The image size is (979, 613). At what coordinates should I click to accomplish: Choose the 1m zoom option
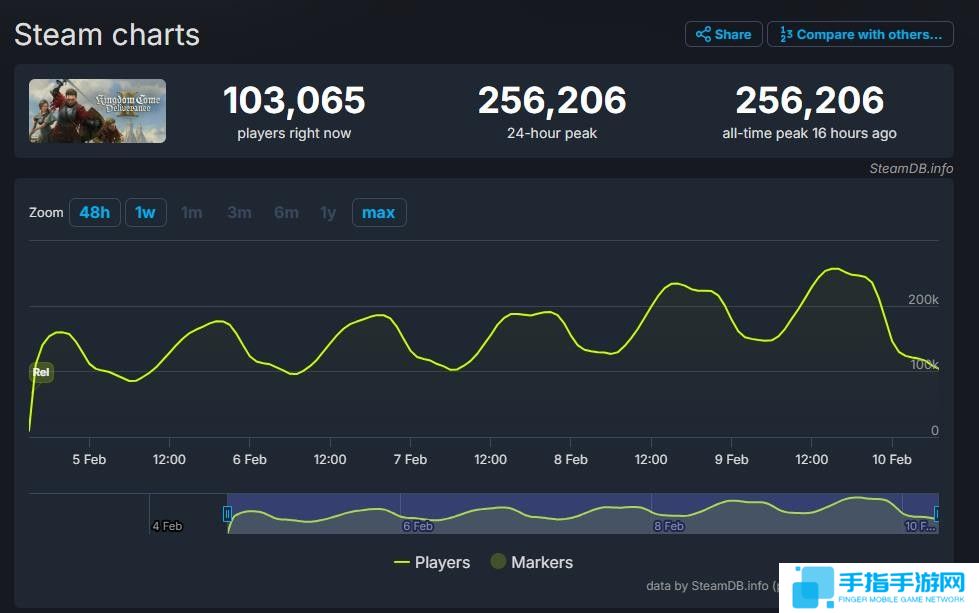(x=191, y=212)
